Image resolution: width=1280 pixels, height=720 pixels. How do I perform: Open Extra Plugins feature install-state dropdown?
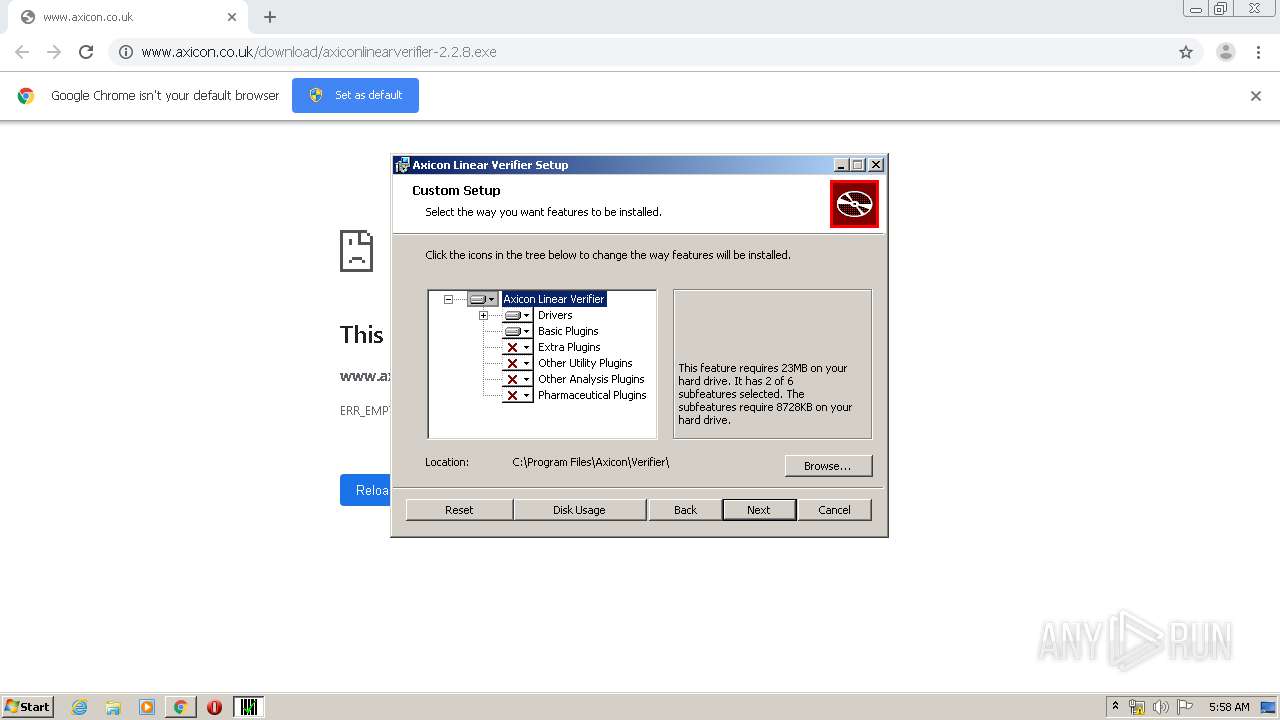tap(517, 347)
